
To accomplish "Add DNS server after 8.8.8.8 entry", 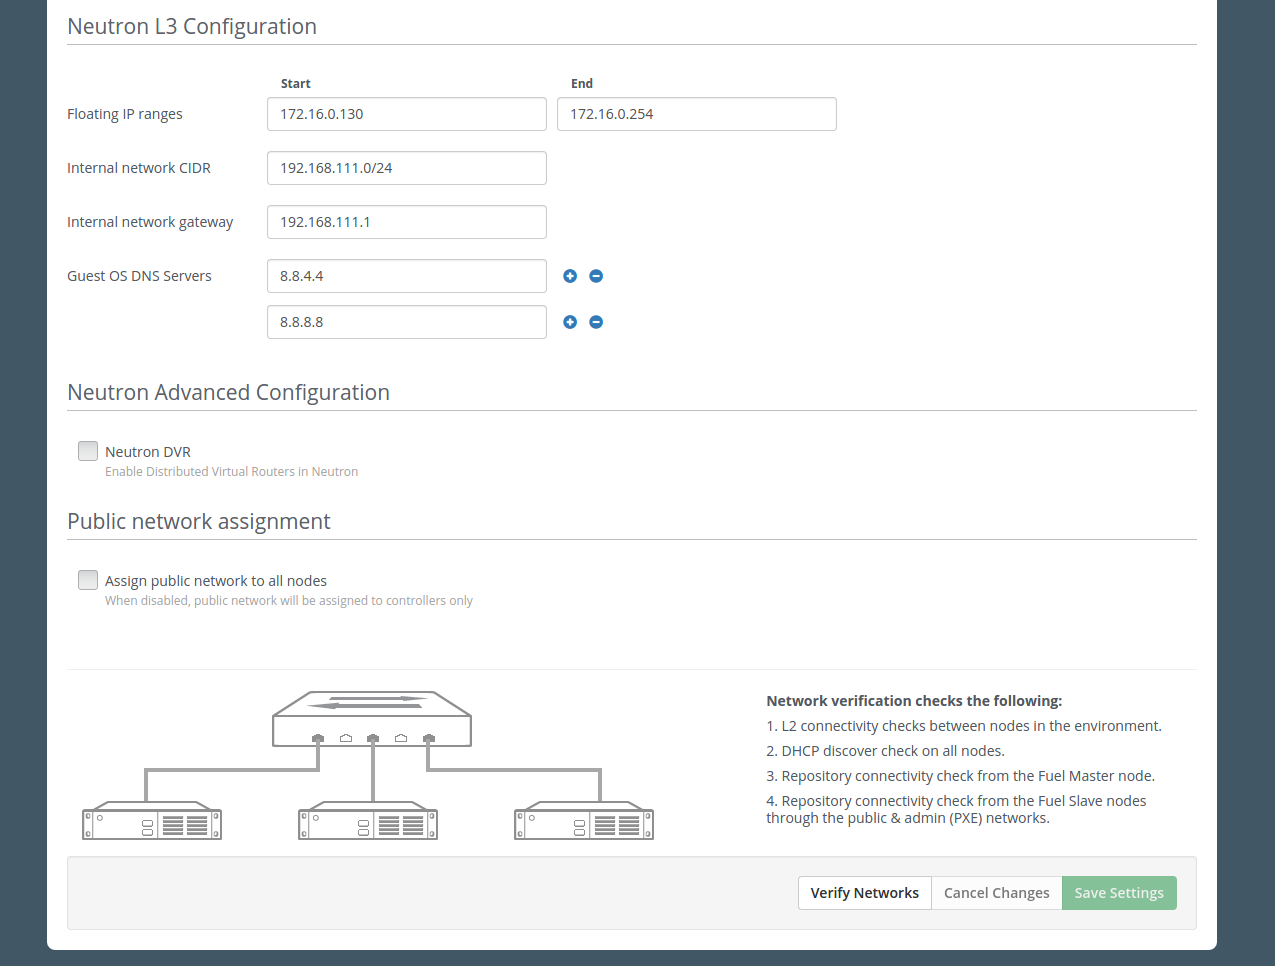I will 570,322.
